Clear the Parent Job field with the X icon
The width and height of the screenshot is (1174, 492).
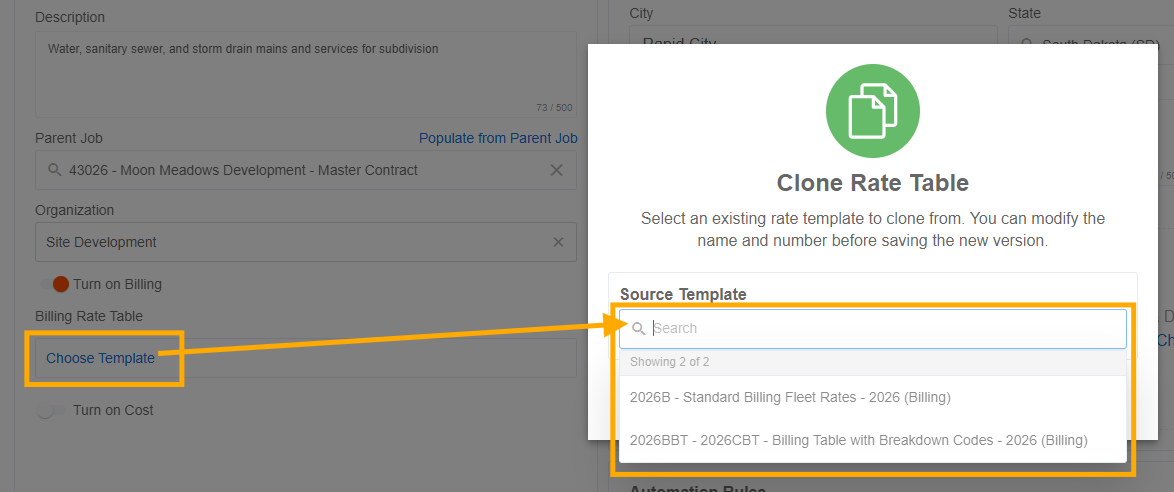(556, 170)
